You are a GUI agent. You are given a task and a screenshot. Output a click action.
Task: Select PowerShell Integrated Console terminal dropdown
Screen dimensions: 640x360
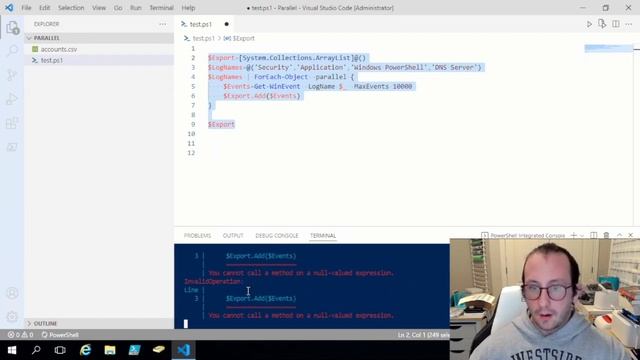524,236
